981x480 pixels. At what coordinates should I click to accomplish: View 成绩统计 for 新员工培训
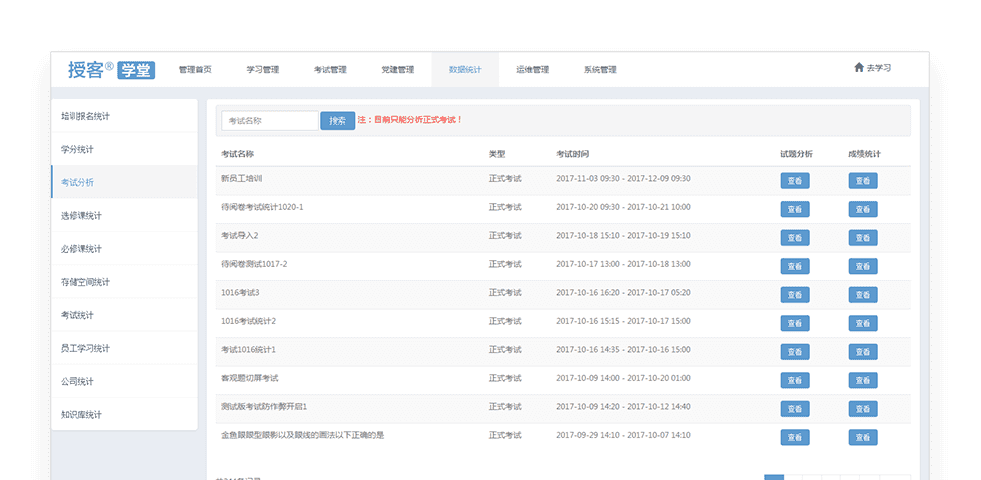[863, 181]
